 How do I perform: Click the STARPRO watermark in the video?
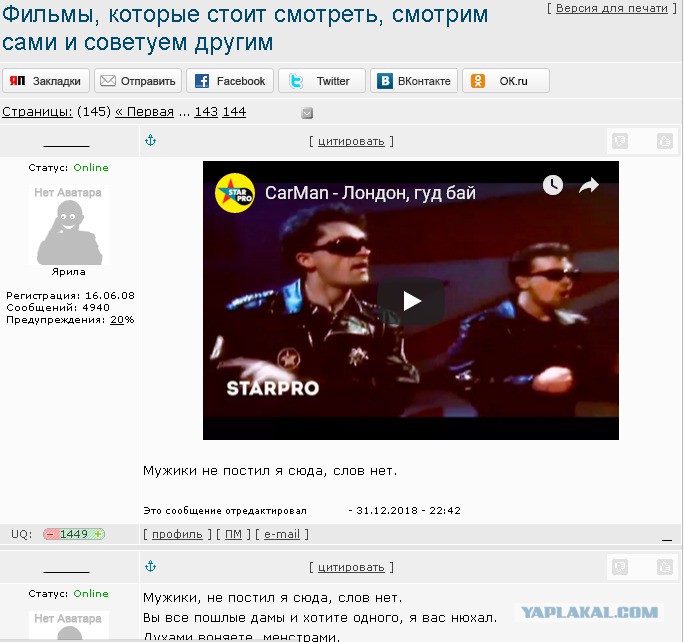click(273, 388)
